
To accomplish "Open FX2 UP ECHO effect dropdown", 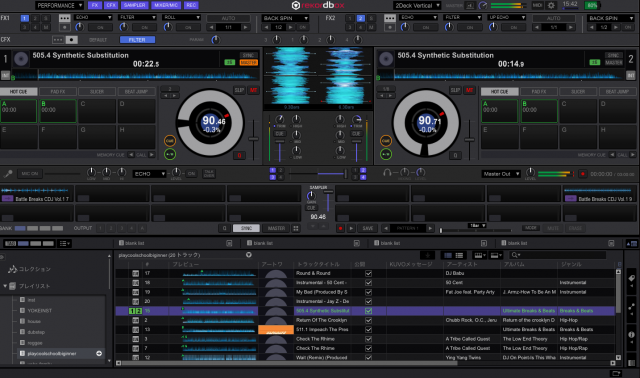I will 507,18.
